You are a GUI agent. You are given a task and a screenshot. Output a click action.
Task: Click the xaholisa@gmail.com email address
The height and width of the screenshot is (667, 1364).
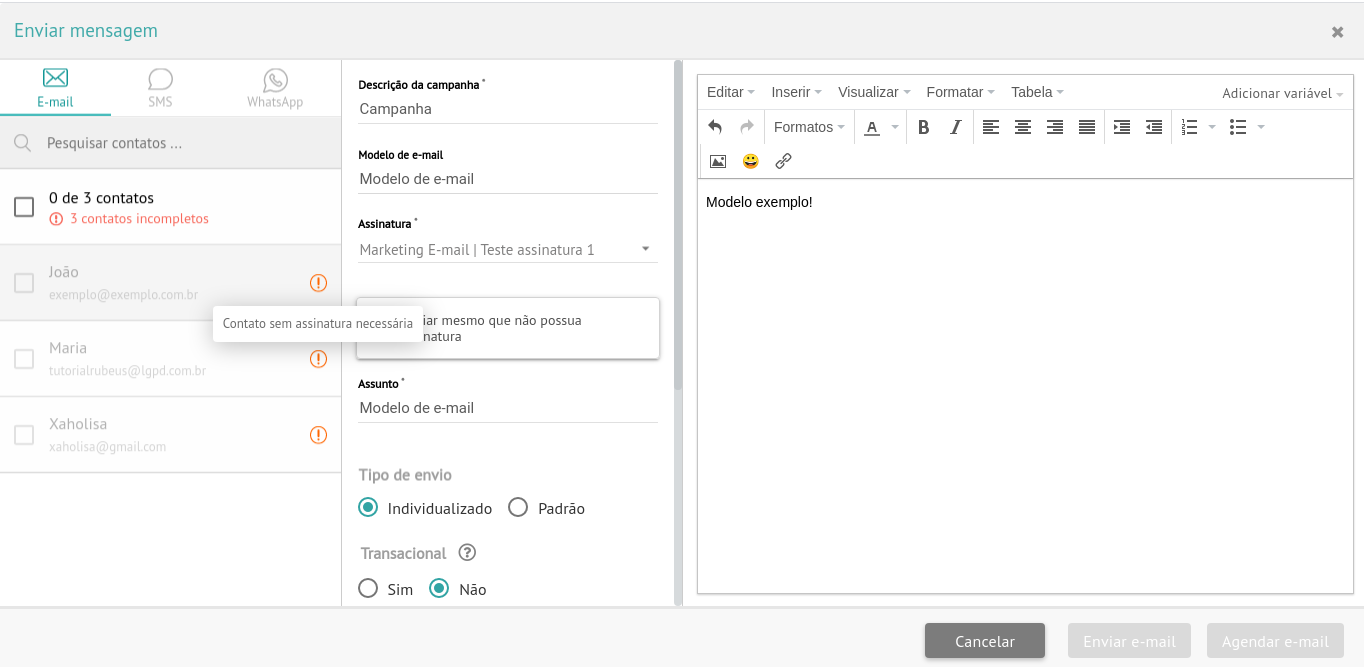coord(107,447)
